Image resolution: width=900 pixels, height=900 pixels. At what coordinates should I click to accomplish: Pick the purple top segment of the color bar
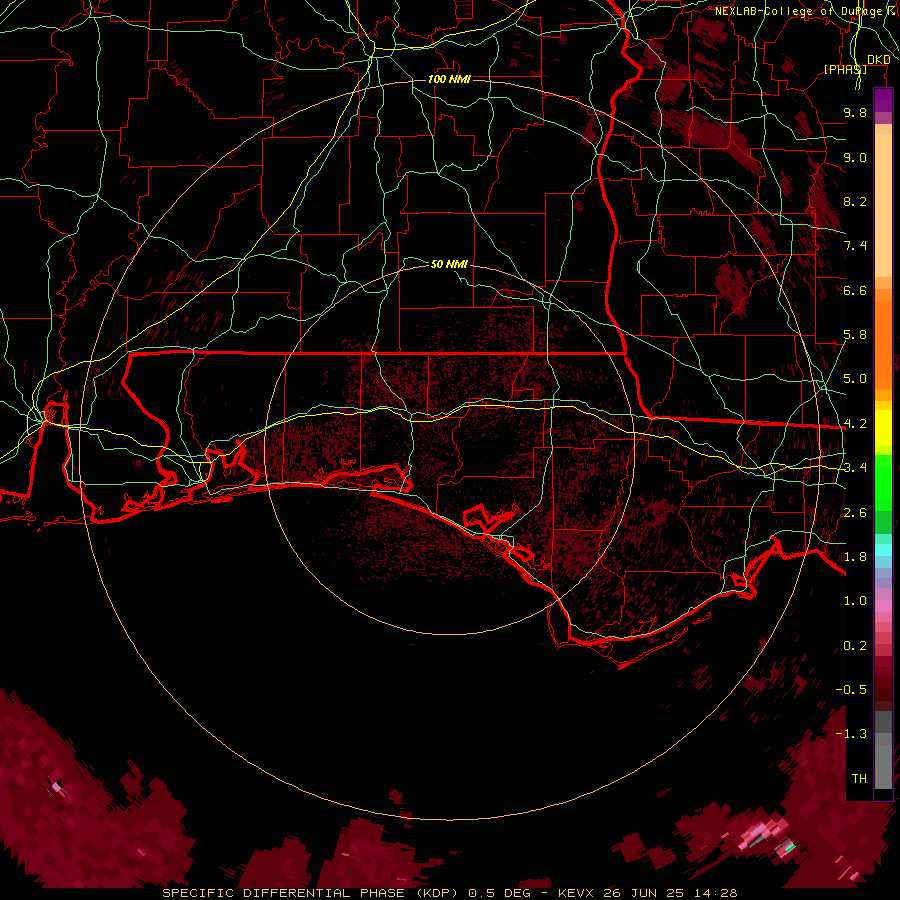pos(883,100)
